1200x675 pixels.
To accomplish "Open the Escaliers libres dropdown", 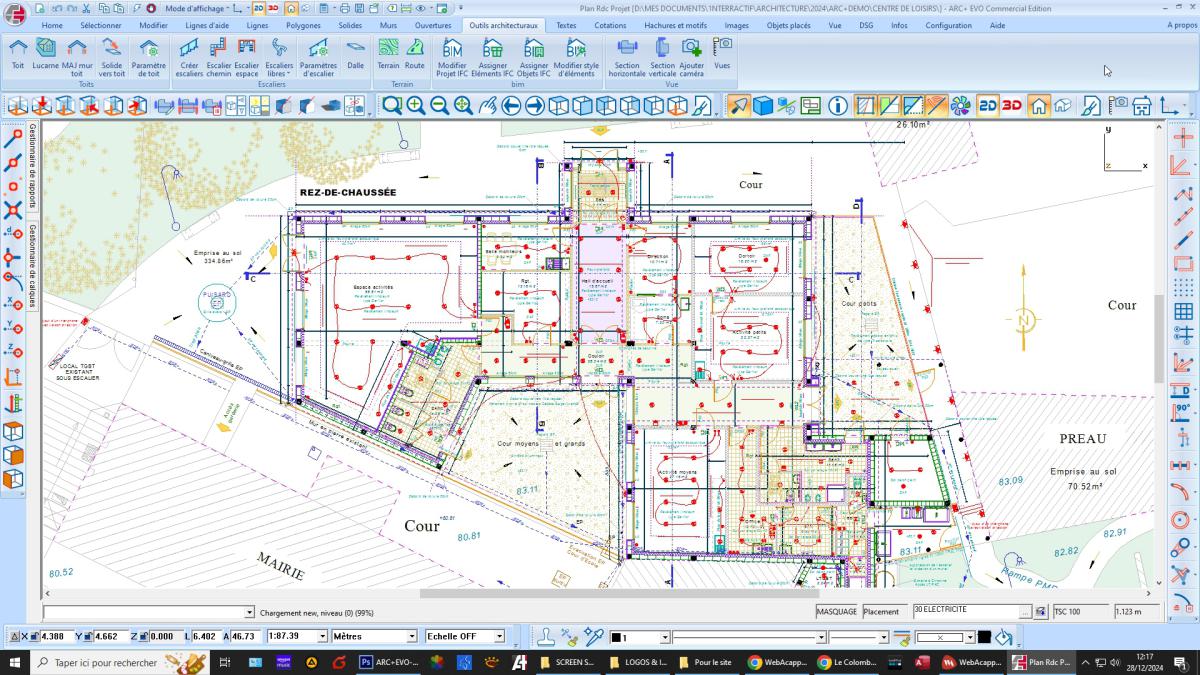I will pyautogui.click(x=279, y=60).
